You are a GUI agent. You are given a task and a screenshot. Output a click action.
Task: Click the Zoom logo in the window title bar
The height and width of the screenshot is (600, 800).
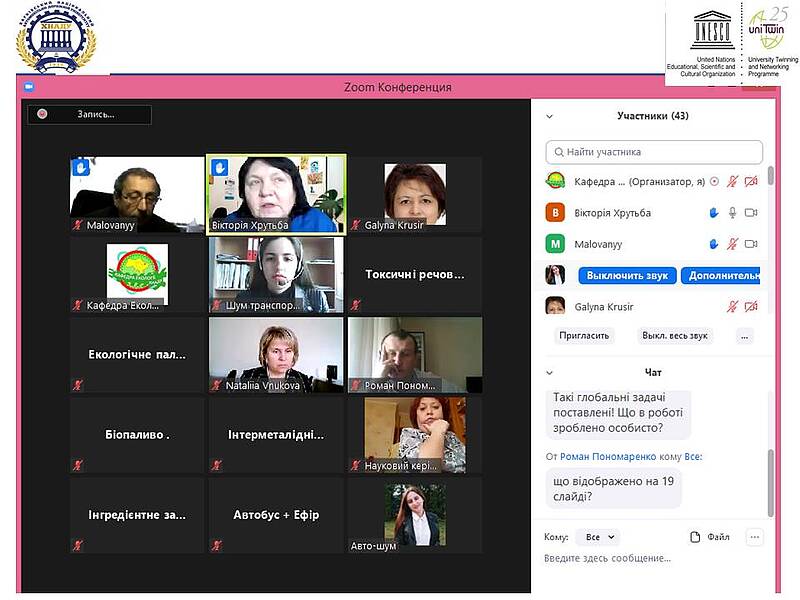pos(30,87)
